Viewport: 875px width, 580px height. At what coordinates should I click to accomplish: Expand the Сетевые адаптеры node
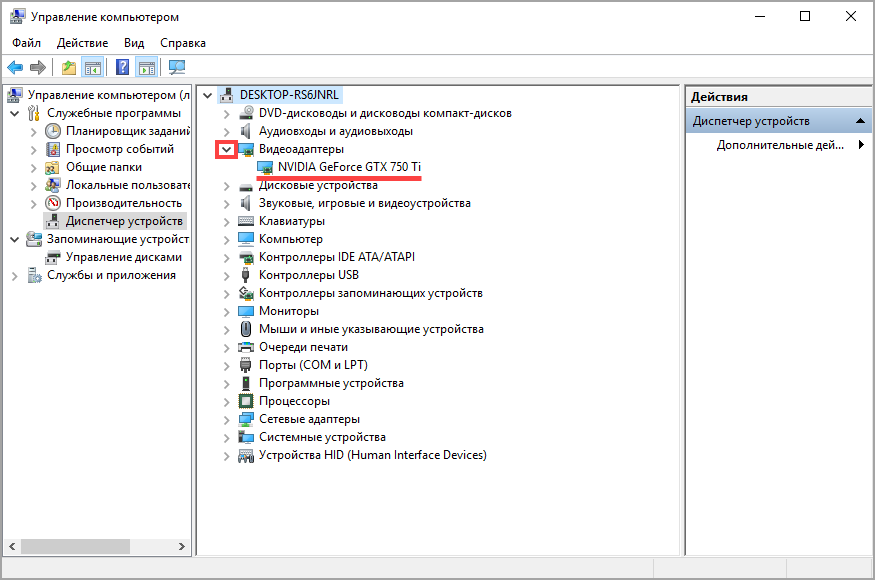(227, 419)
